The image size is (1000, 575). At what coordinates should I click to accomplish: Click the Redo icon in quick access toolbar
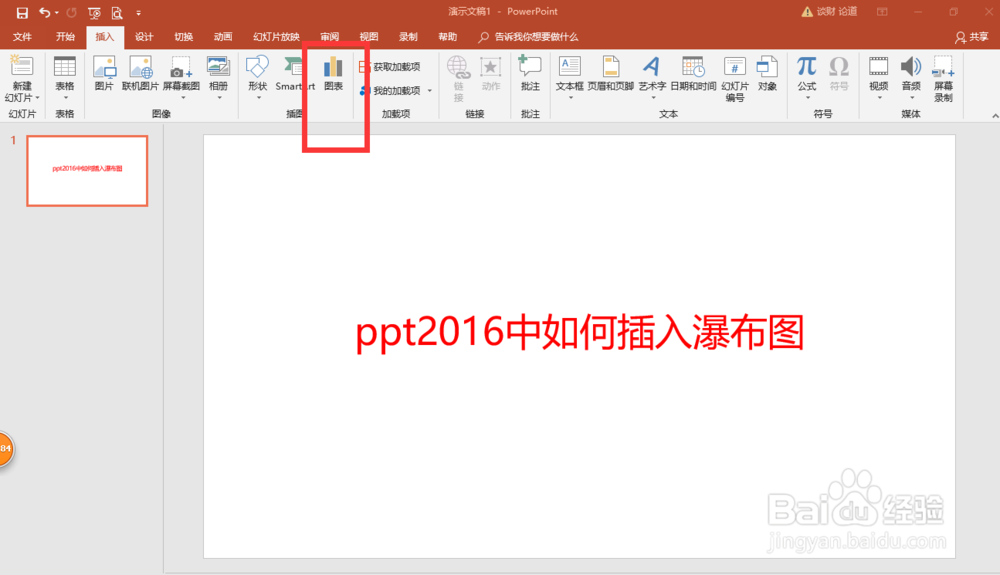tap(71, 13)
